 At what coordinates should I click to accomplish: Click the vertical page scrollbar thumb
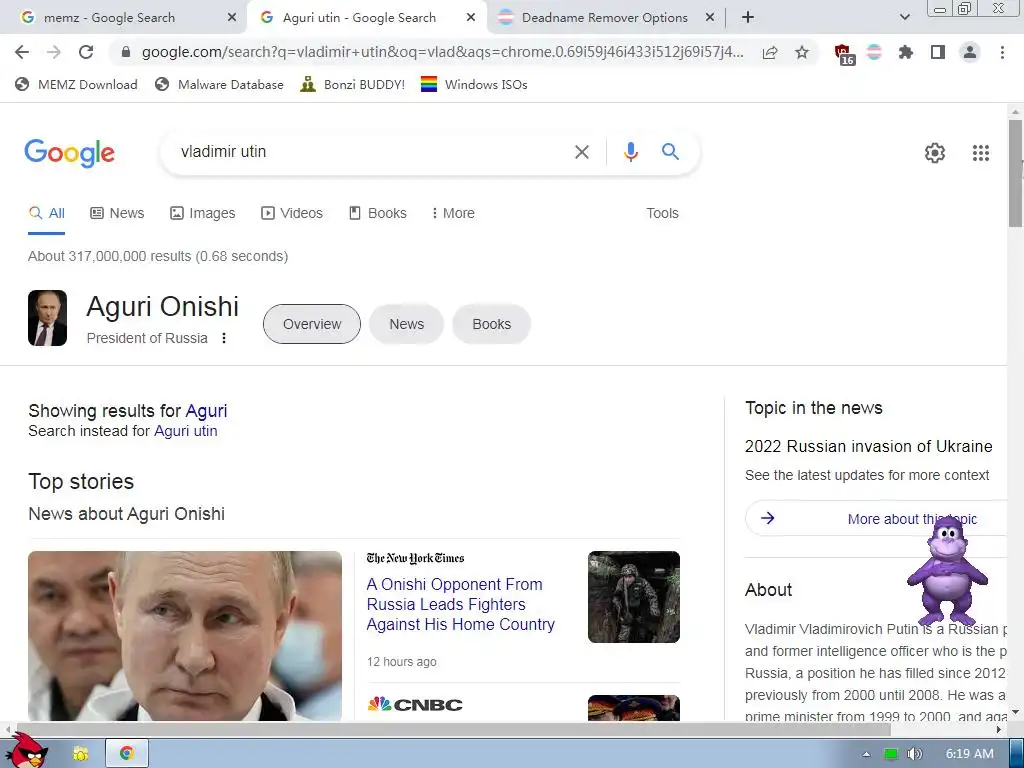click(x=1016, y=173)
